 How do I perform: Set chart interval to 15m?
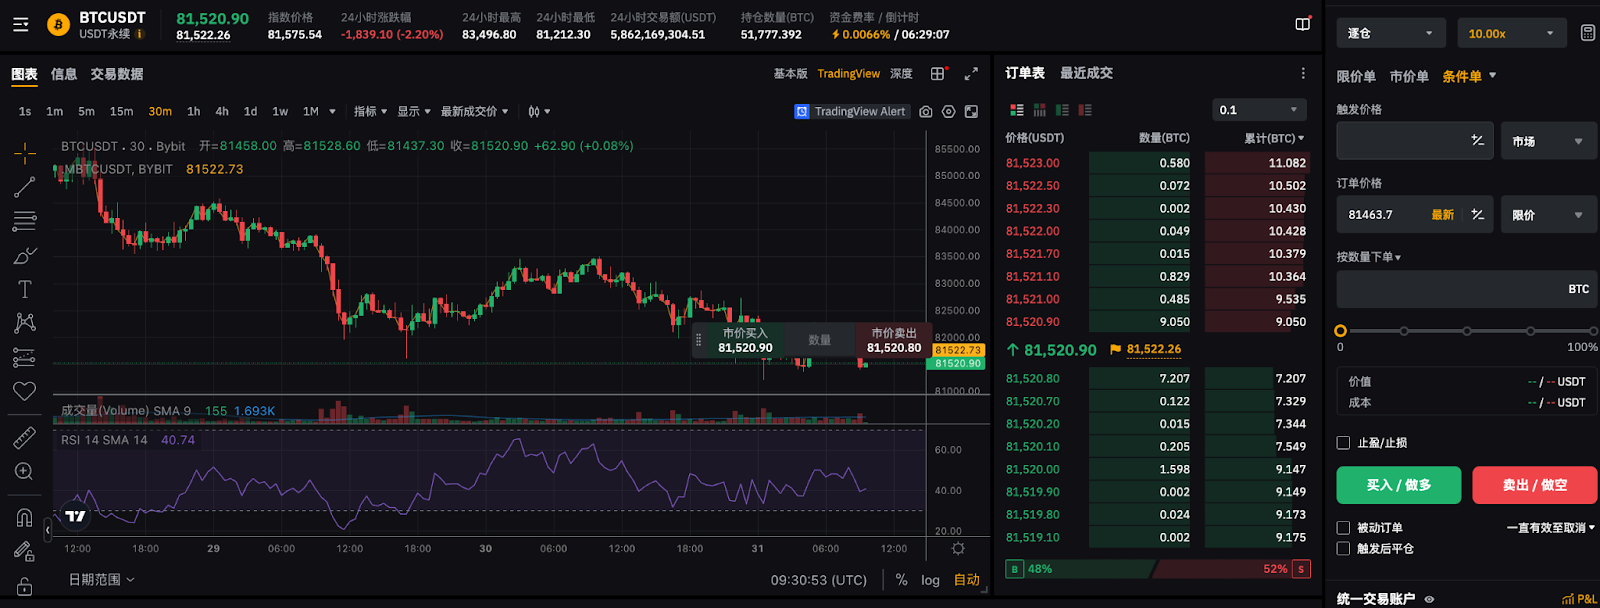coord(121,112)
